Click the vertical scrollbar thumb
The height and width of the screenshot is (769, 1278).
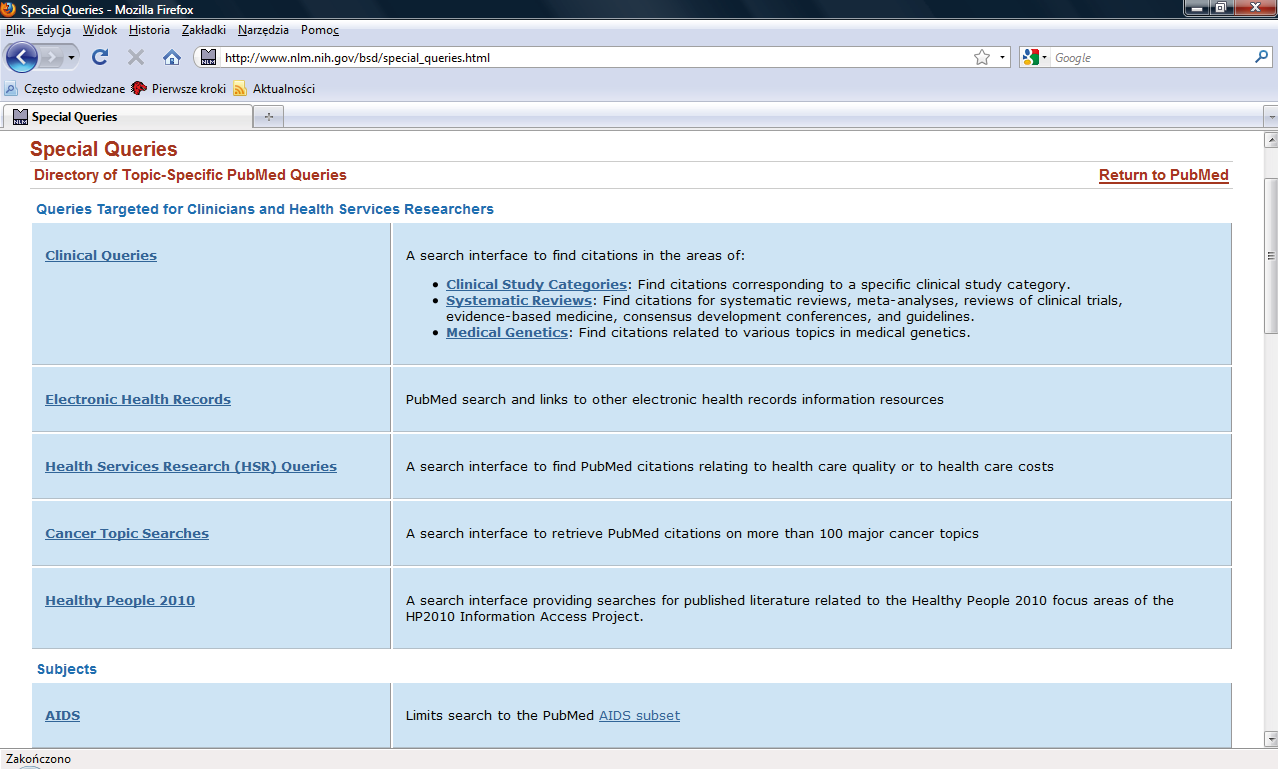pos(1271,255)
